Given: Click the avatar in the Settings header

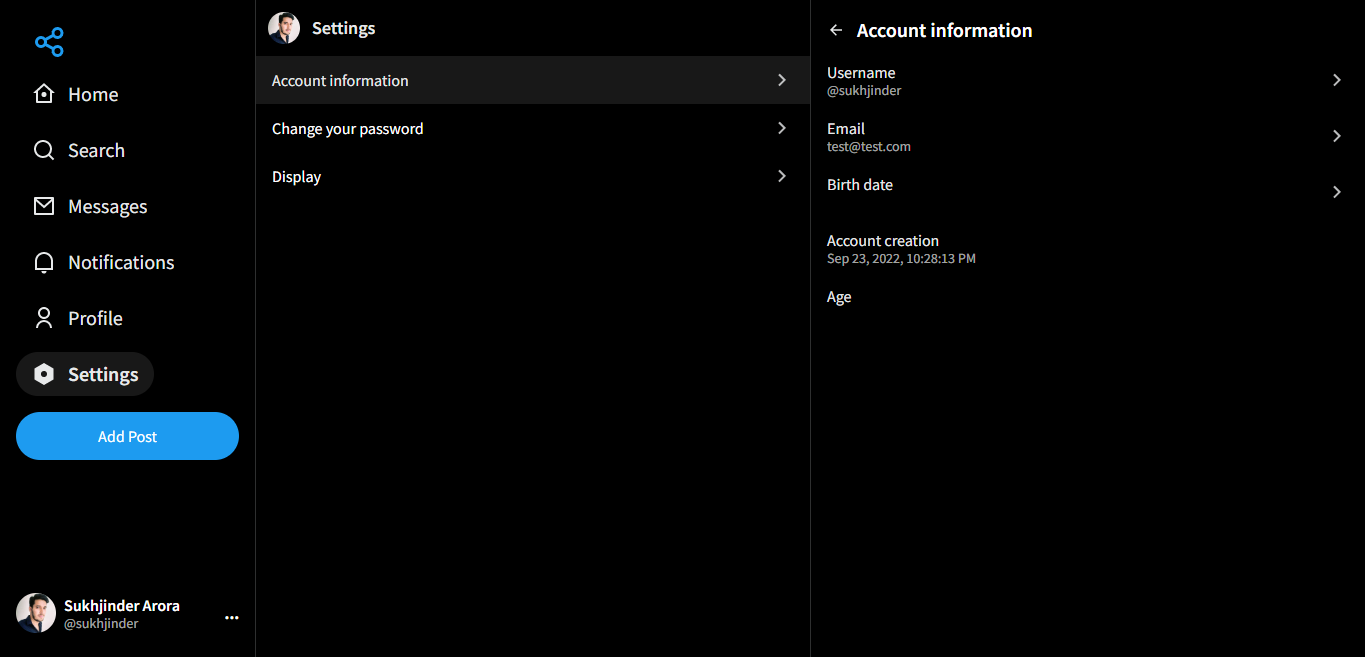Looking at the screenshot, I should coord(284,28).
